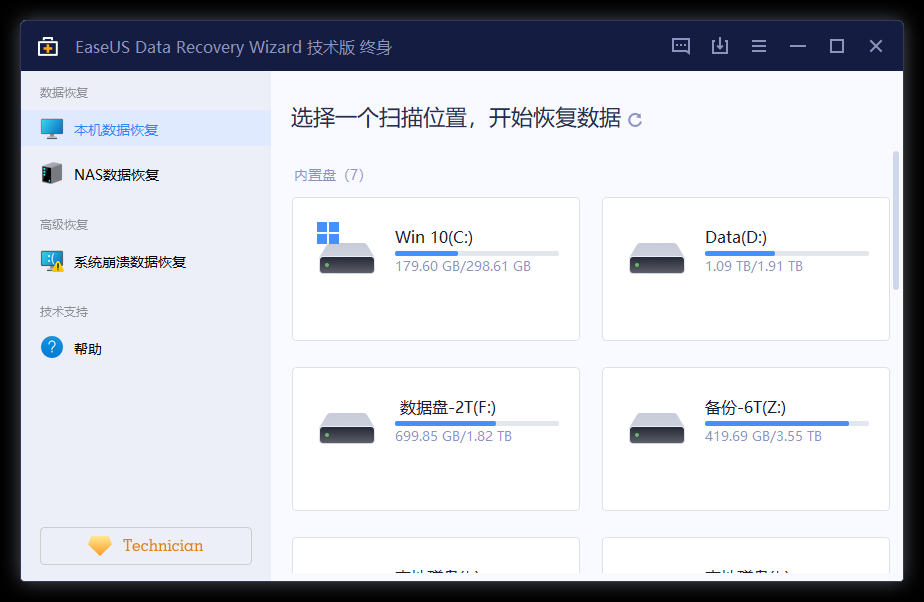Click the 419.69 GB/3.55 TB text

(x=763, y=436)
